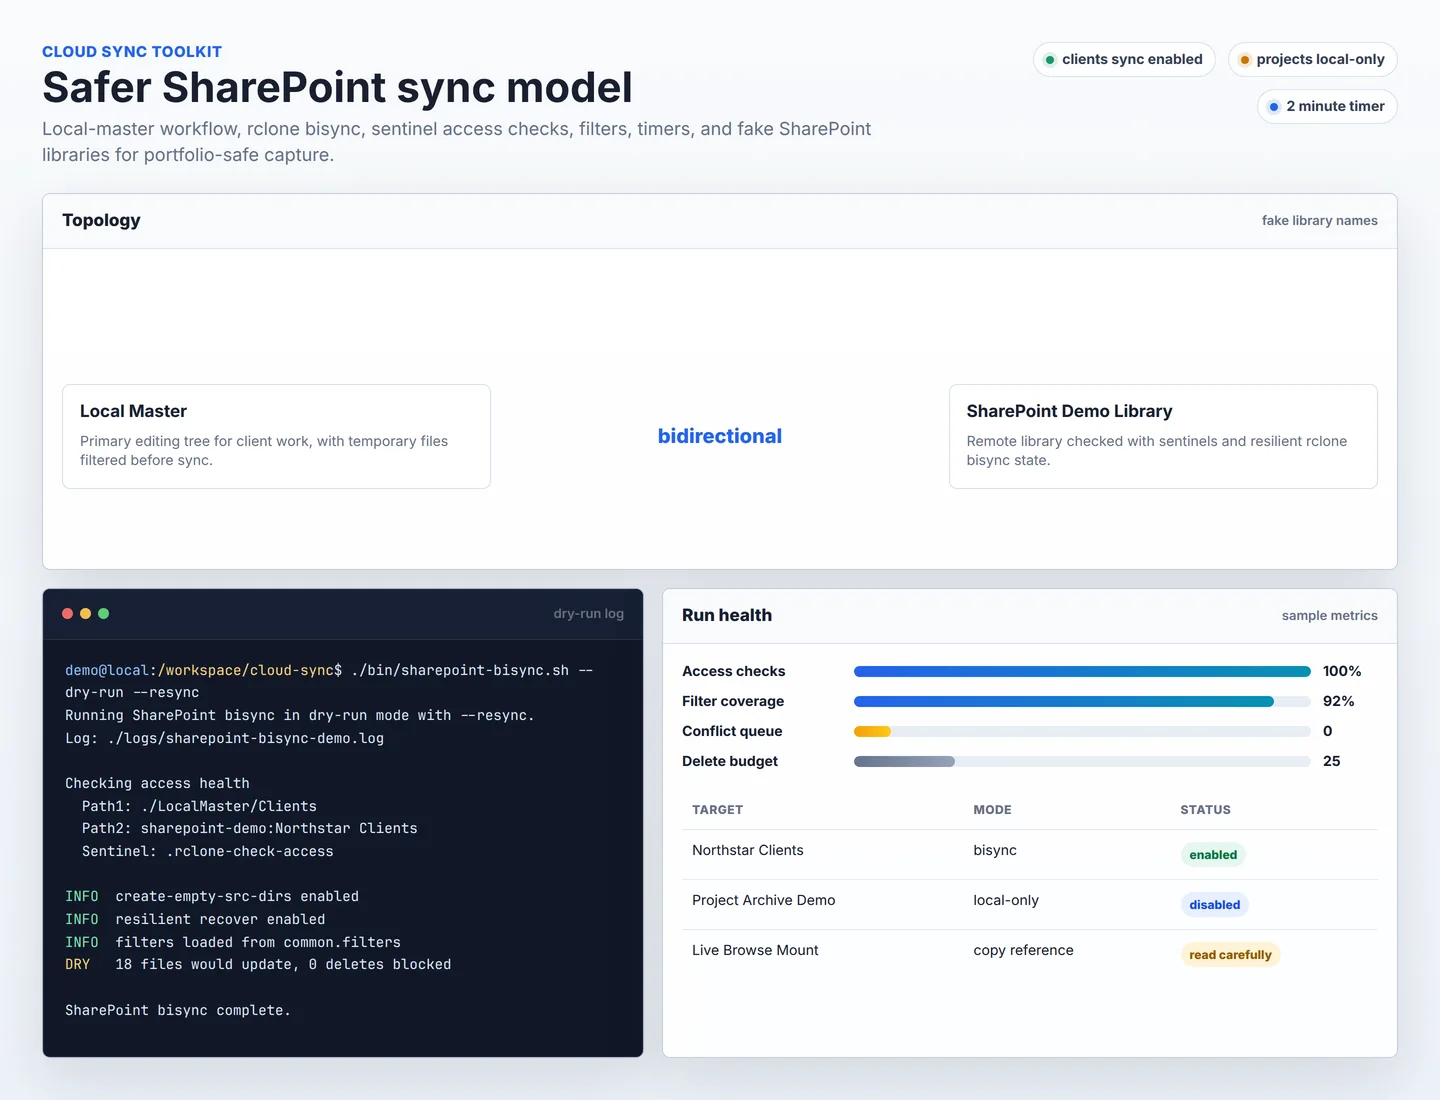Click the '100%' Access checks value
This screenshot has width=1440, height=1100.
[x=1342, y=671]
